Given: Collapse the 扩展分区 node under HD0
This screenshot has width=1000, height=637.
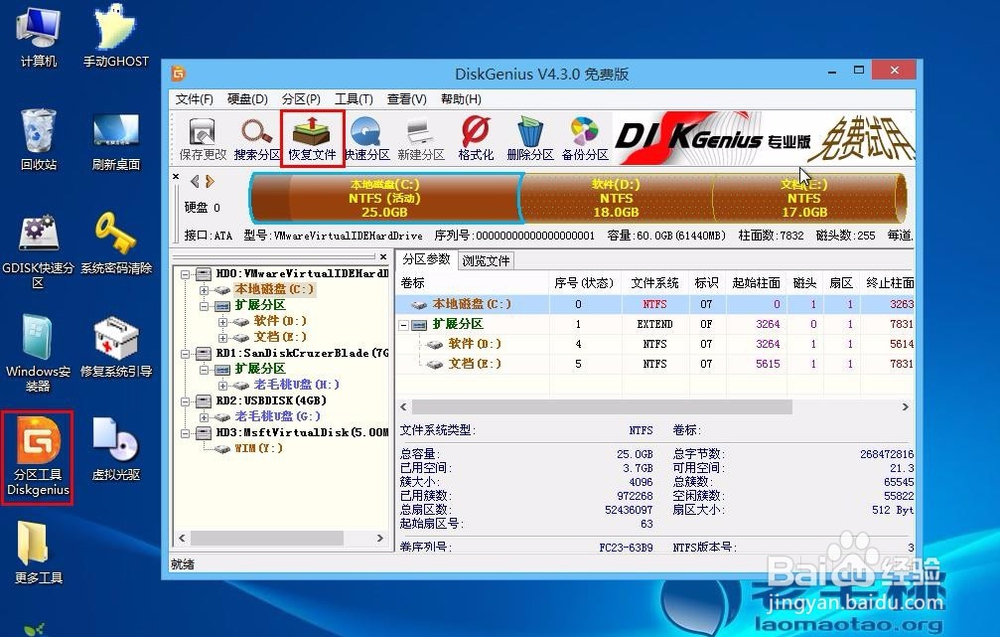Looking at the screenshot, I should click(203, 306).
